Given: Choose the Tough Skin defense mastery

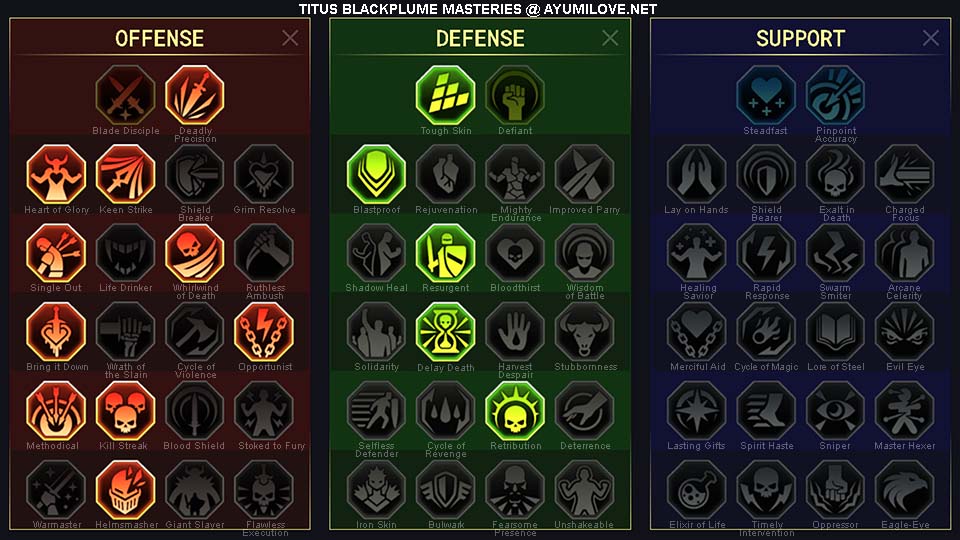Looking at the screenshot, I should [445, 96].
